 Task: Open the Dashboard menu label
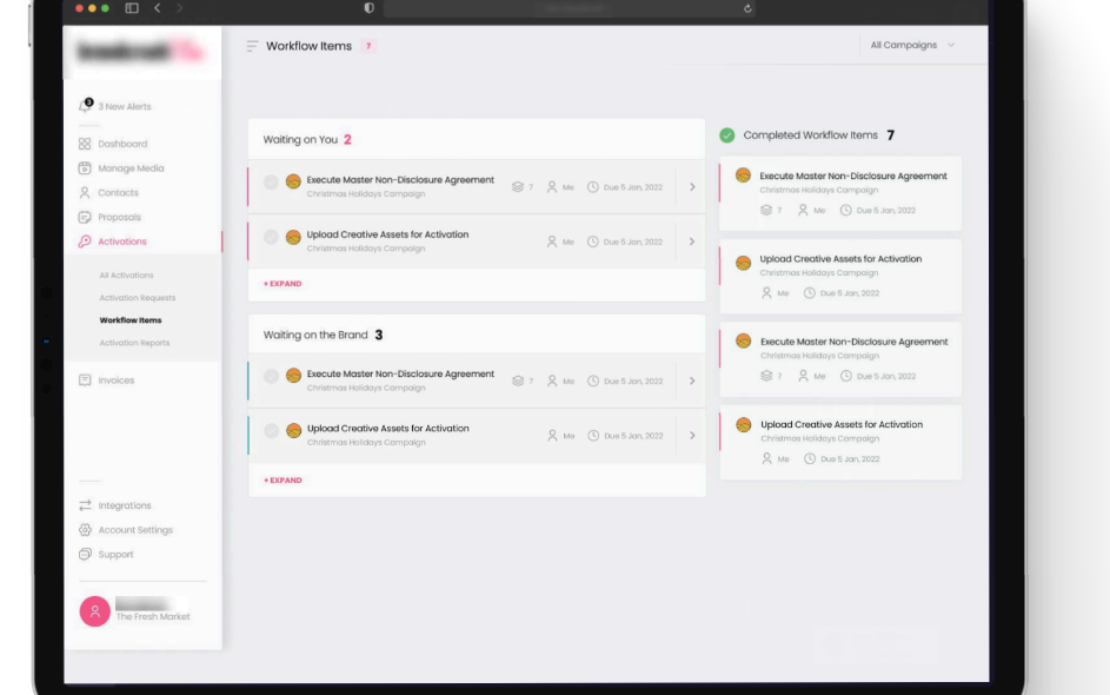pyautogui.click(x=122, y=144)
